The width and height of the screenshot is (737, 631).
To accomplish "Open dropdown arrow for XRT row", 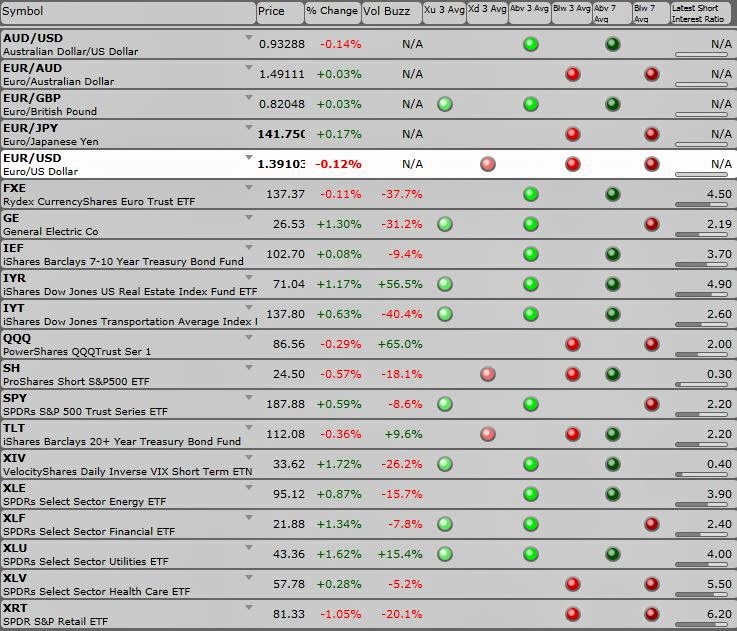I will tap(249, 608).
